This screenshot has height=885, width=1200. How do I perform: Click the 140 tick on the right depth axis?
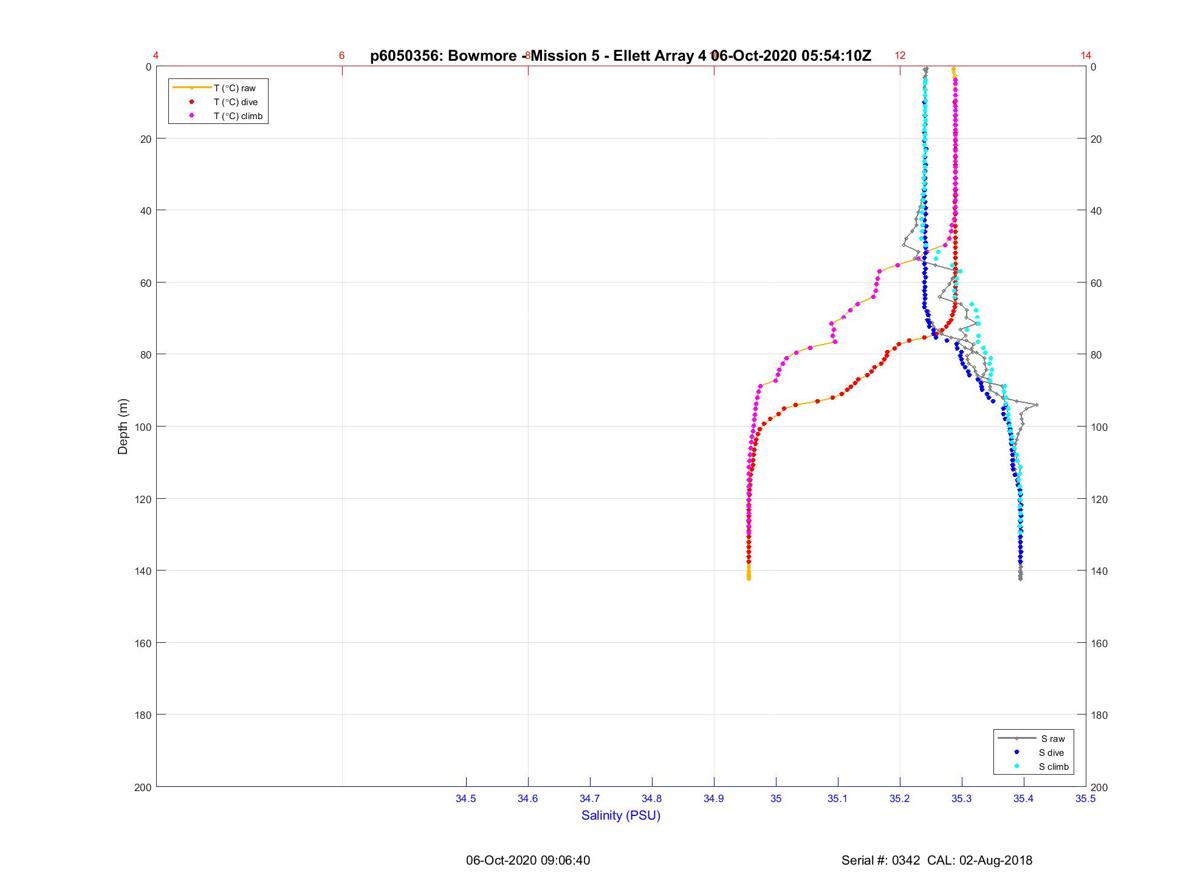[1101, 571]
